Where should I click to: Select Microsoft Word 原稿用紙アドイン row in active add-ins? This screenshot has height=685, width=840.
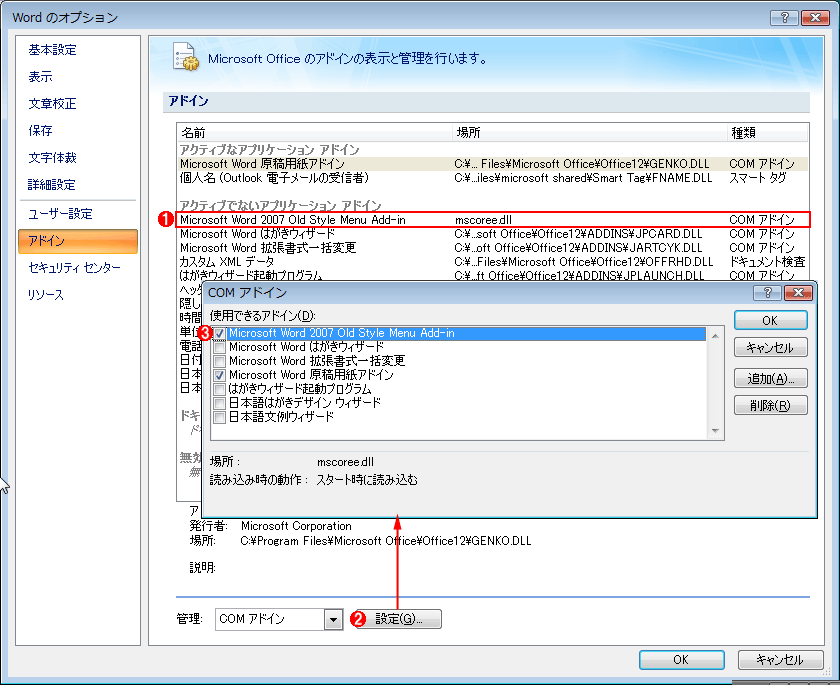(x=492, y=164)
